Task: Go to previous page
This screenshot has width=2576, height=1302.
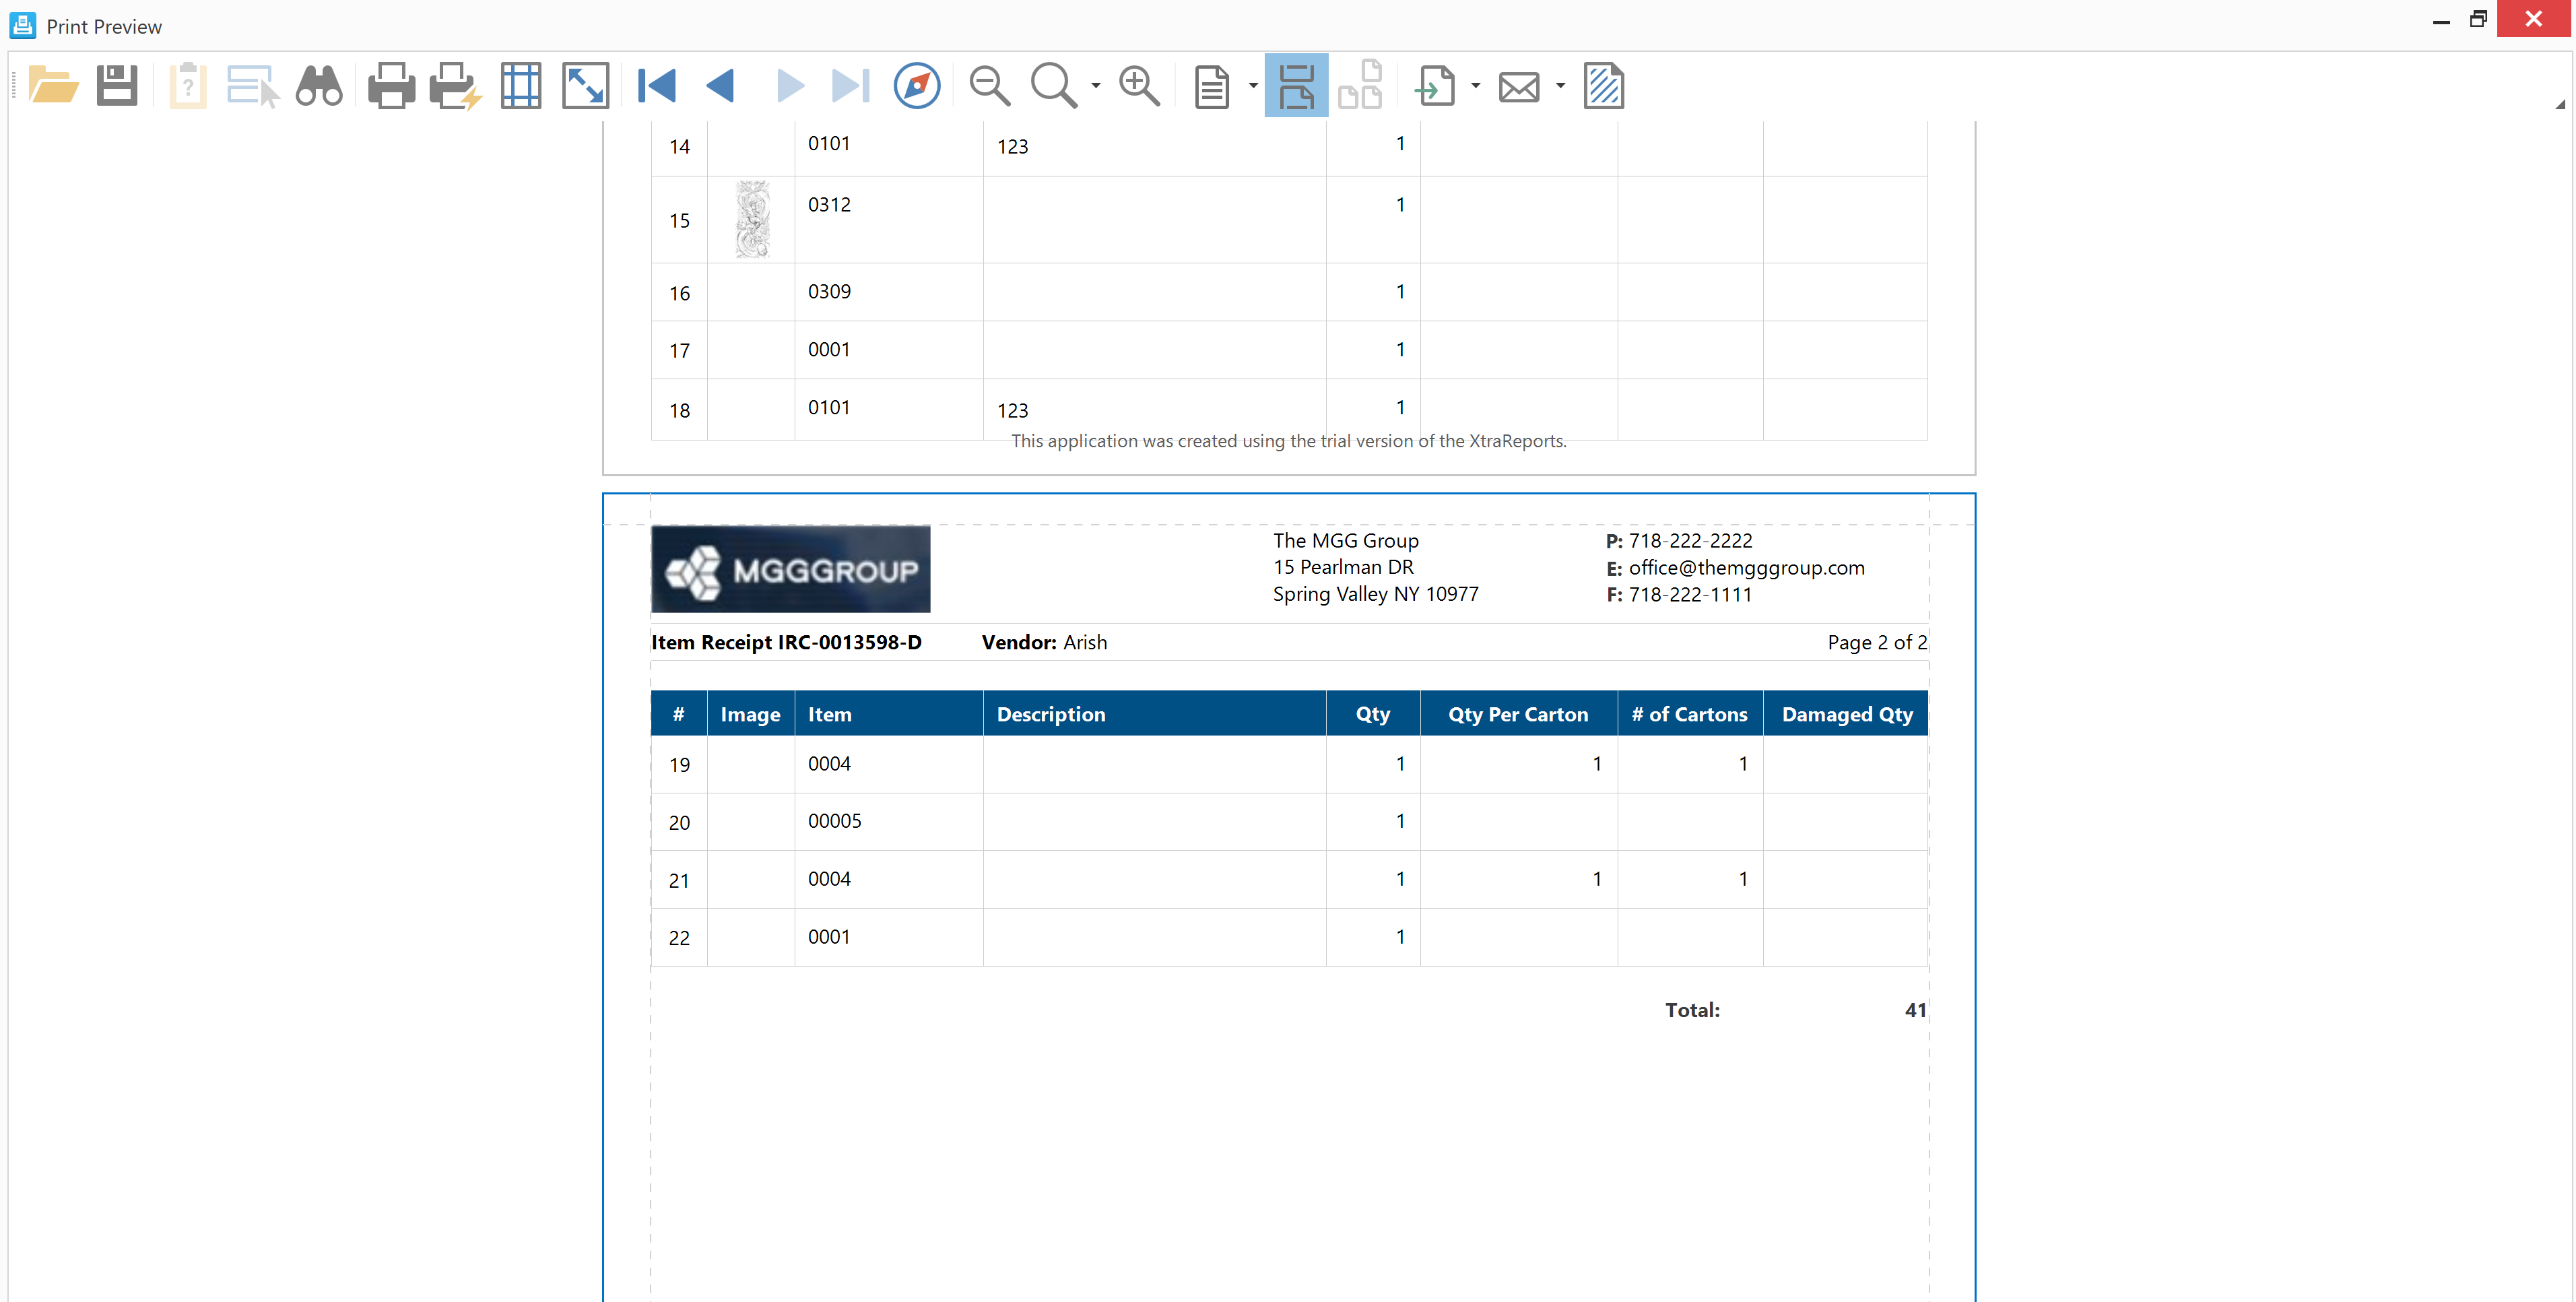Action: 721,86
